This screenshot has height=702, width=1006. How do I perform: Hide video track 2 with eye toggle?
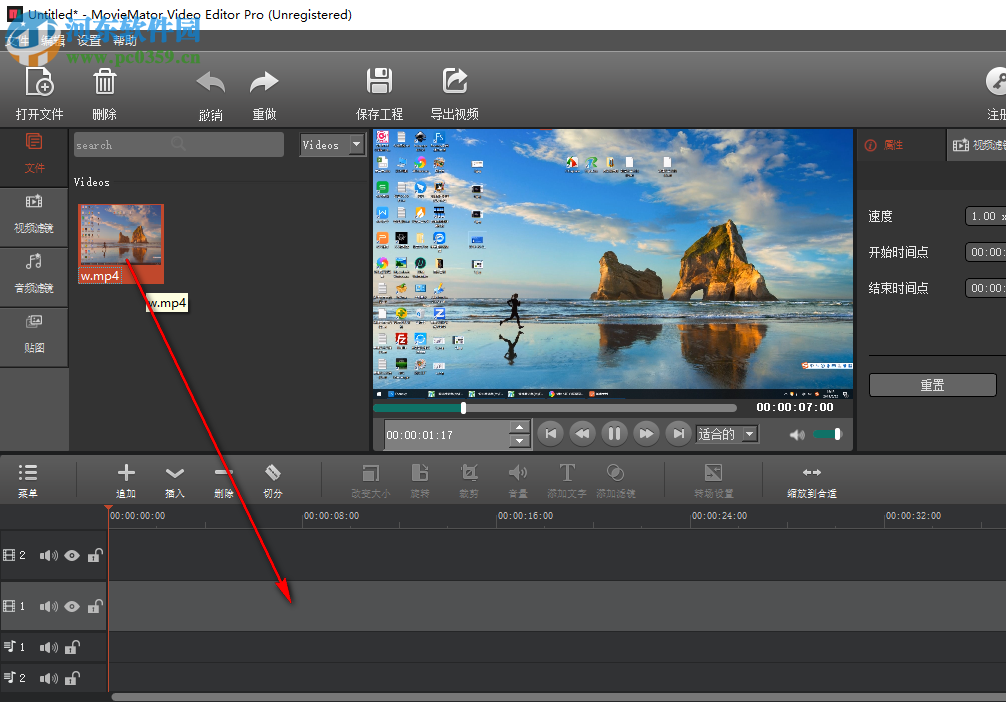click(x=72, y=555)
